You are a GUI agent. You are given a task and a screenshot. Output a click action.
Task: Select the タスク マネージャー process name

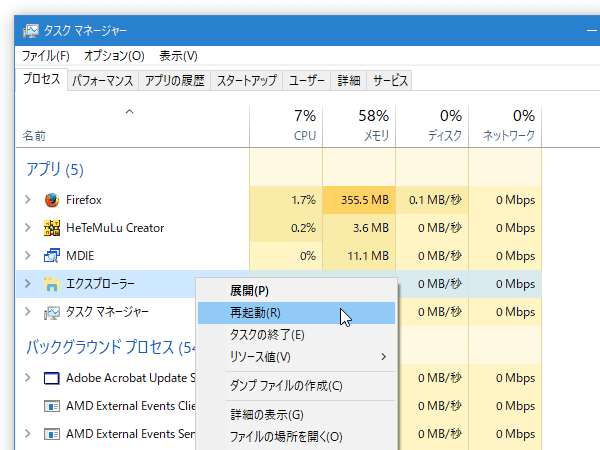click(x=107, y=312)
